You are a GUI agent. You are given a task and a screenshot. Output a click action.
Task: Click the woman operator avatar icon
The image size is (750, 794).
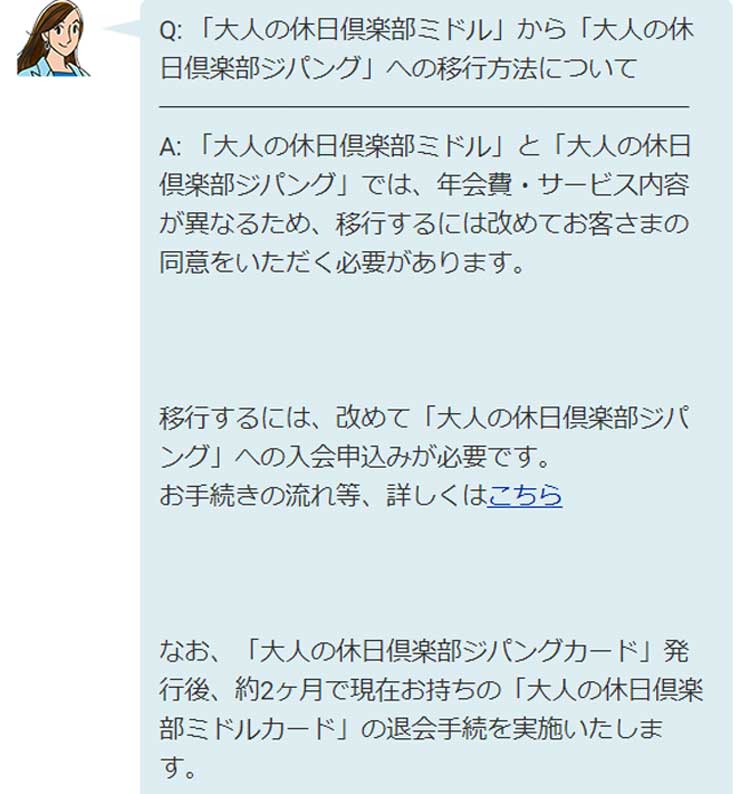pyautogui.click(x=53, y=38)
